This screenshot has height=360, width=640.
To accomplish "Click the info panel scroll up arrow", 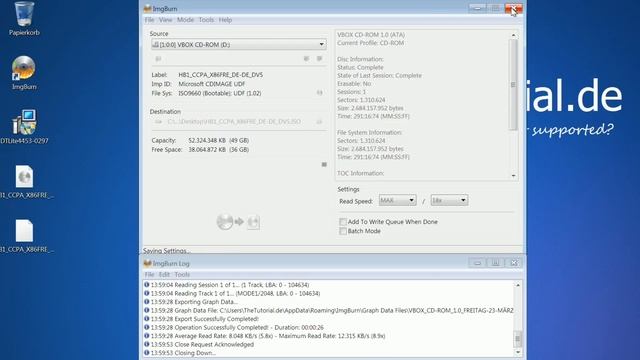I will coord(513,35).
